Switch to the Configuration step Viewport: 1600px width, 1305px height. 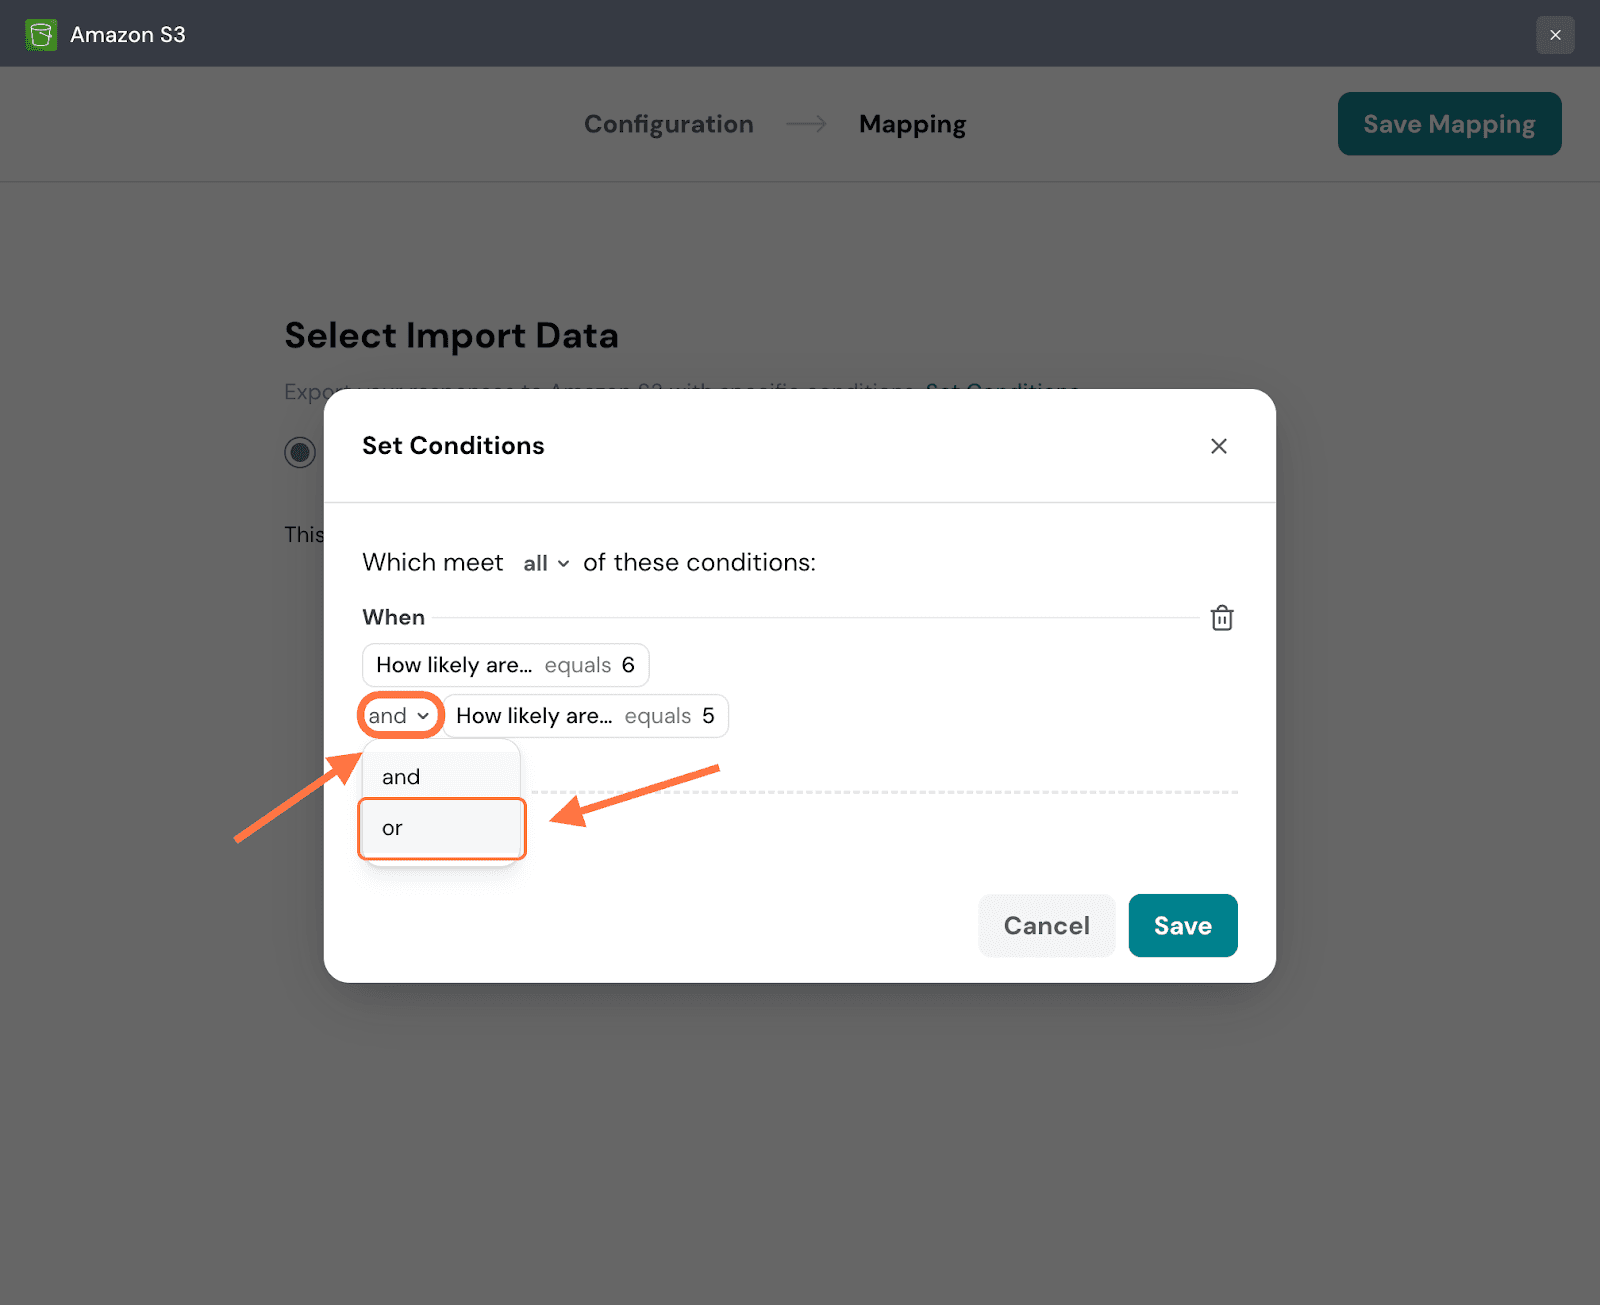click(x=668, y=124)
